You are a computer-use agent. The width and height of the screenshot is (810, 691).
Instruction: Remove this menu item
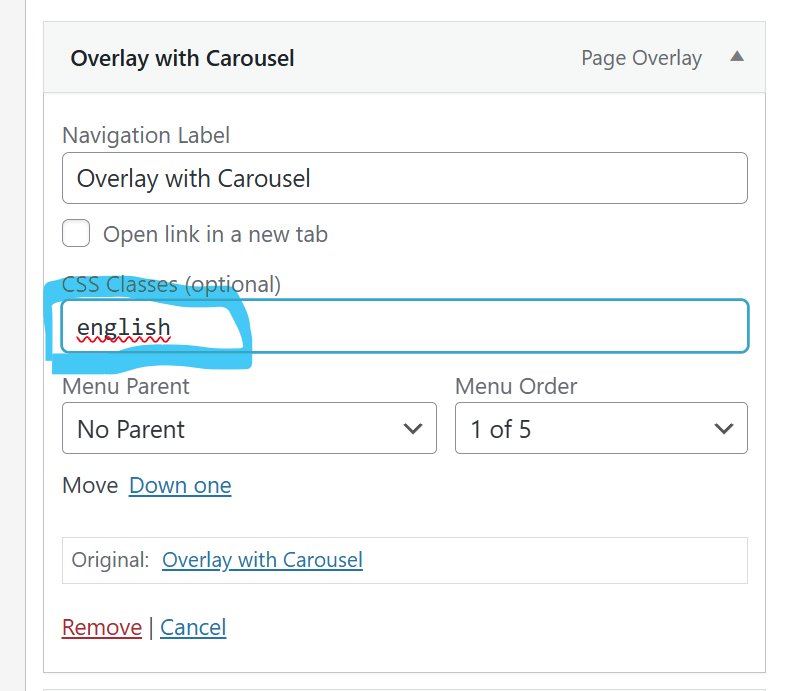[x=102, y=627]
